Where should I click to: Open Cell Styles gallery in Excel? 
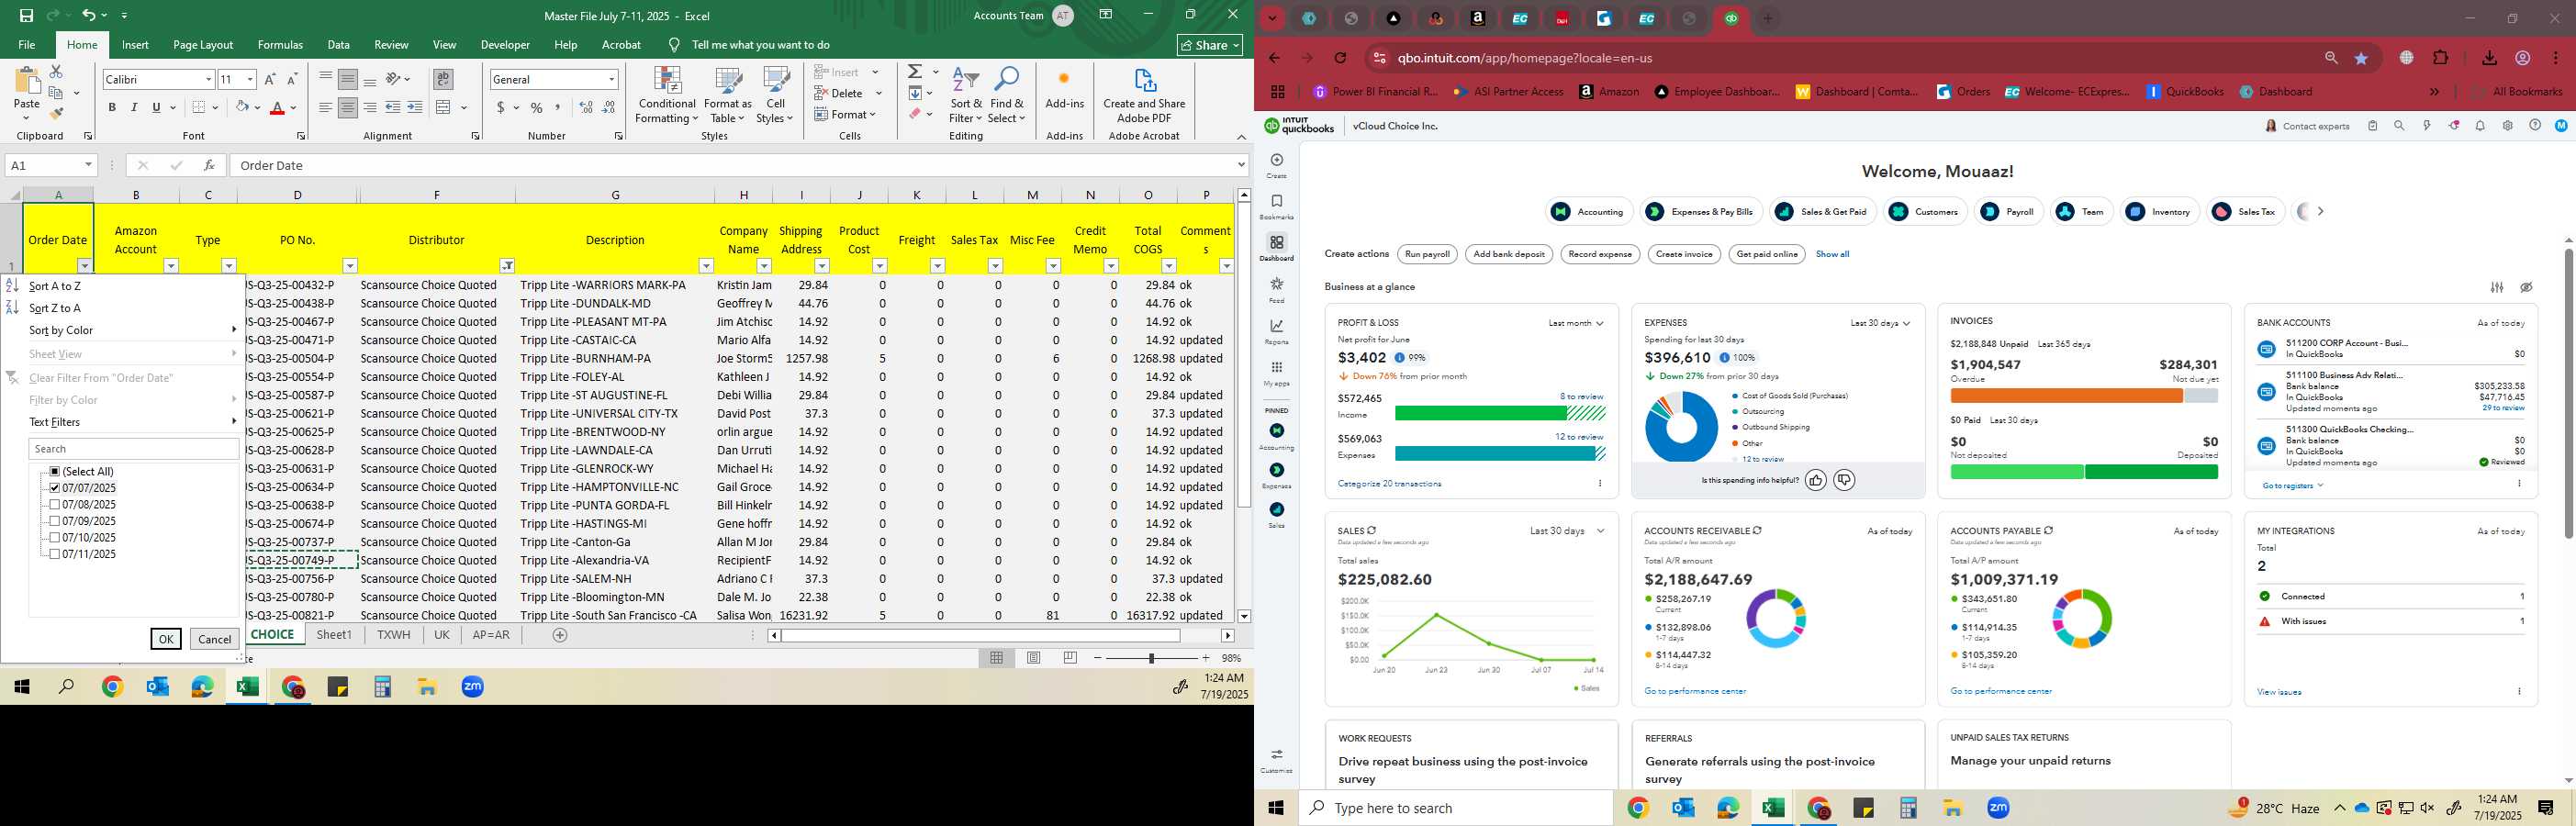(x=775, y=96)
